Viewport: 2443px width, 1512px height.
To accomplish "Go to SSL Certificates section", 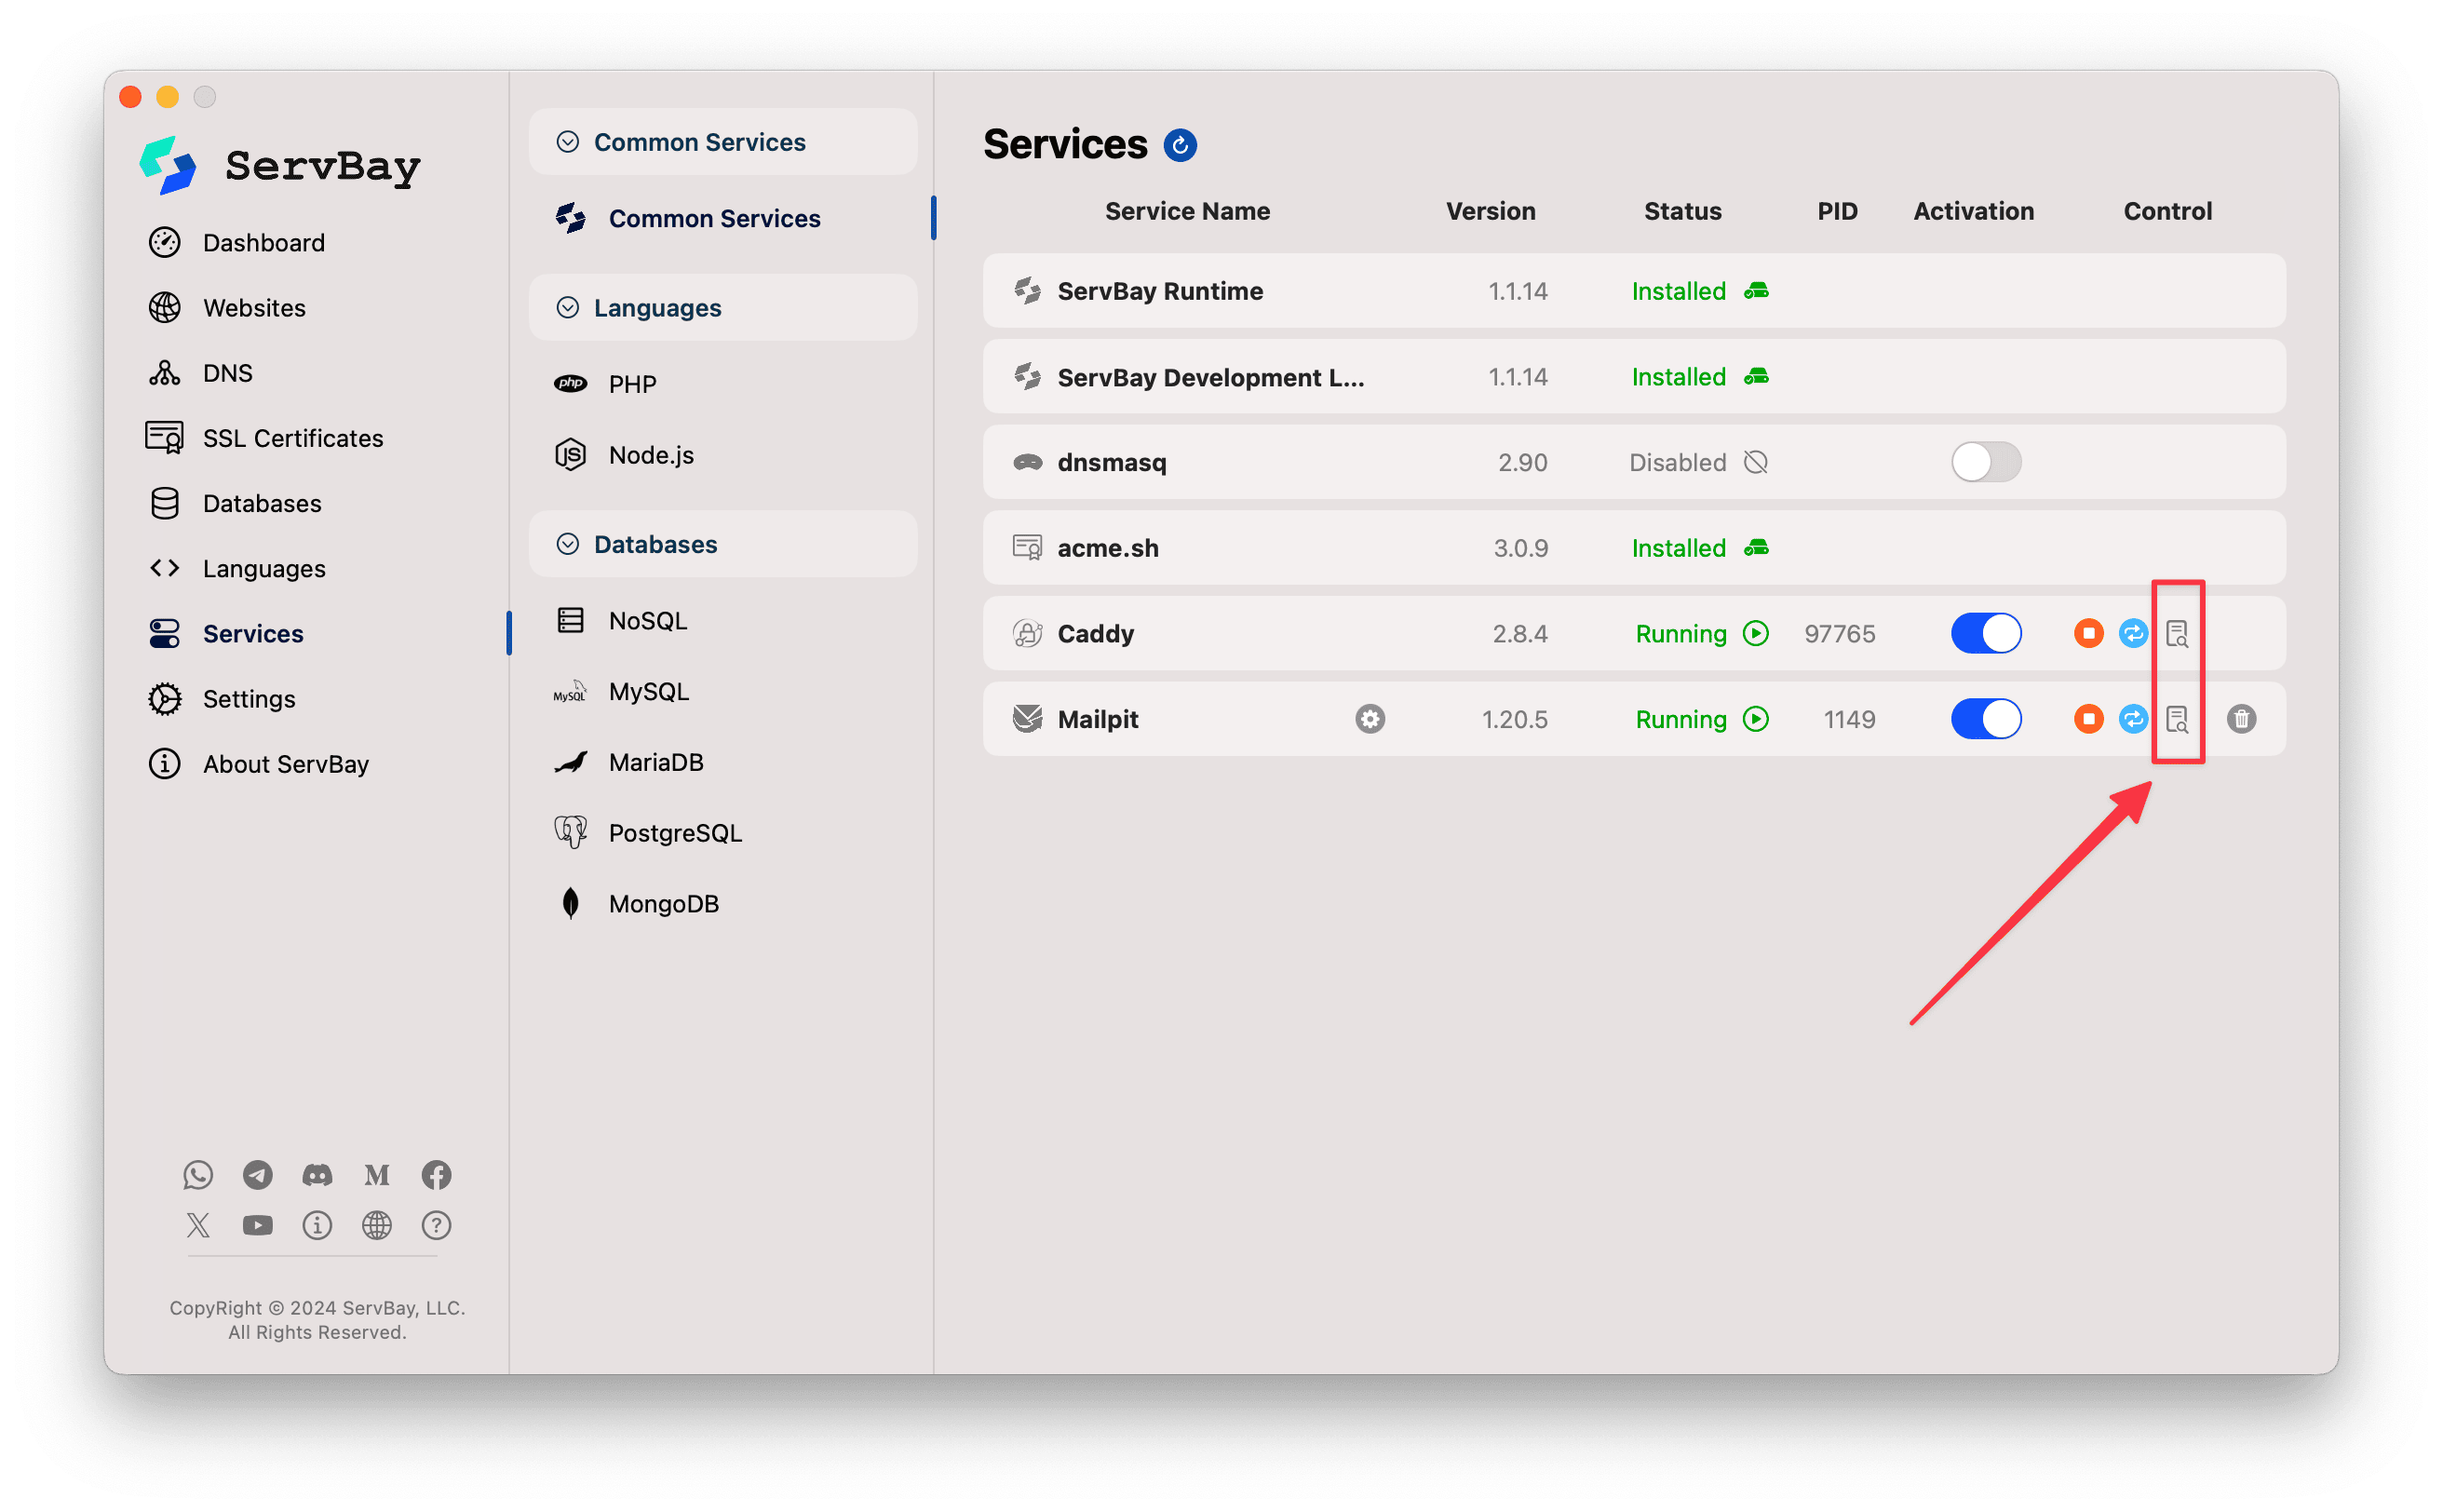I will click(293, 437).
